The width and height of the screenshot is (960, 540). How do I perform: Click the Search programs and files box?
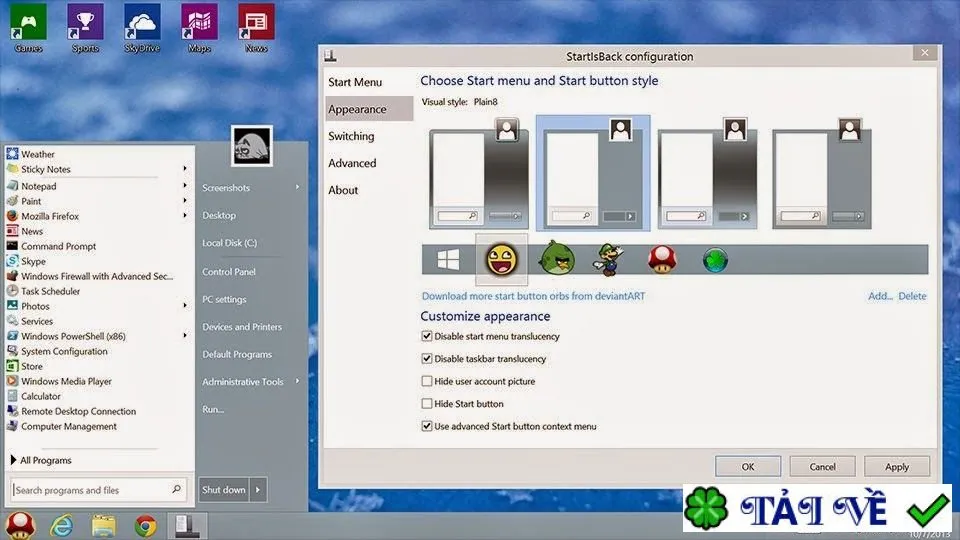(98, 490)
